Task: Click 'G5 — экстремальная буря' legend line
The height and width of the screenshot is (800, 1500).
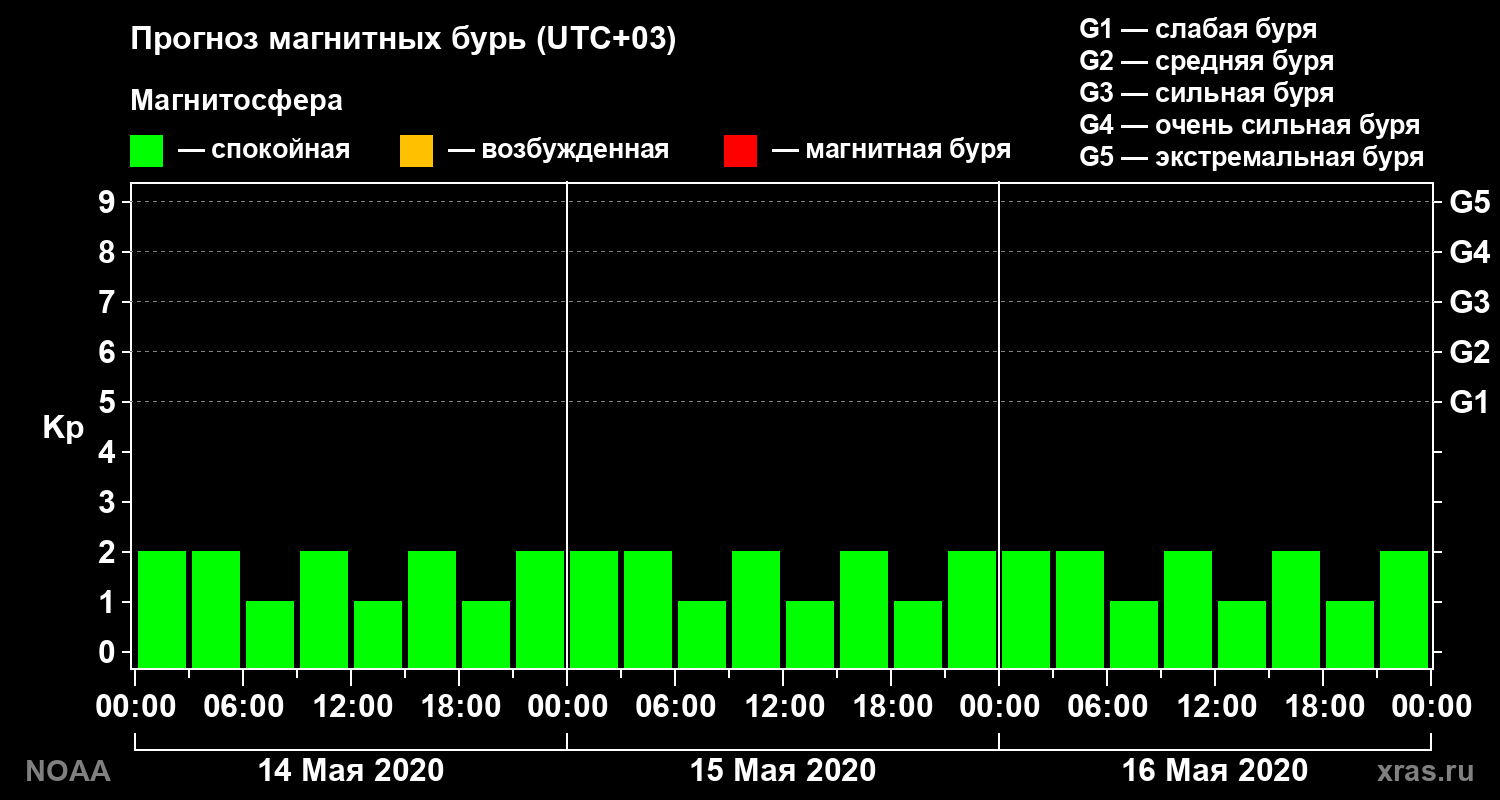Action: coord(1252,158)
